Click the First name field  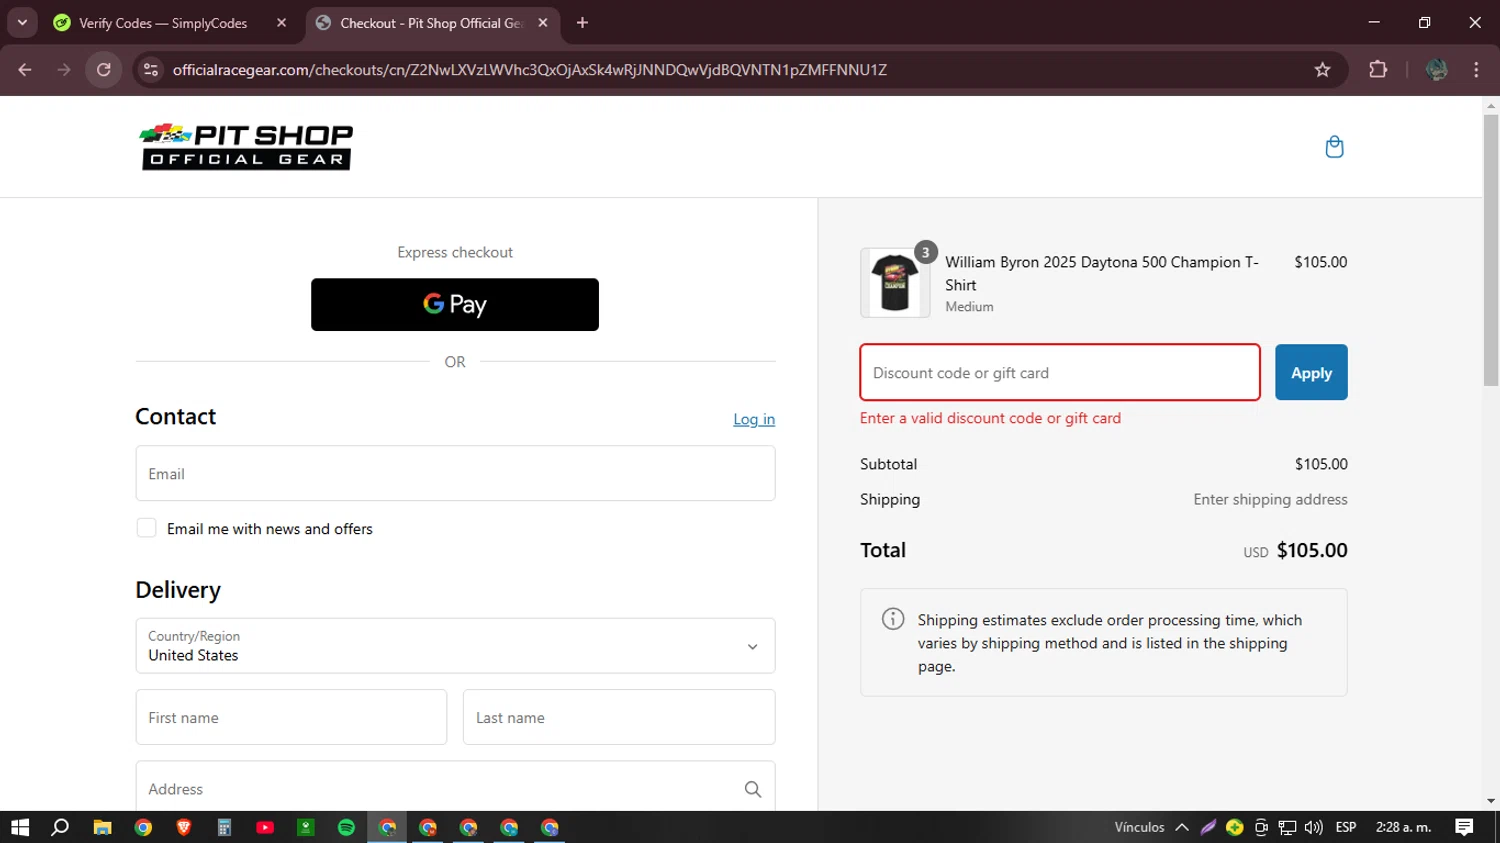(x=291, y=717)
